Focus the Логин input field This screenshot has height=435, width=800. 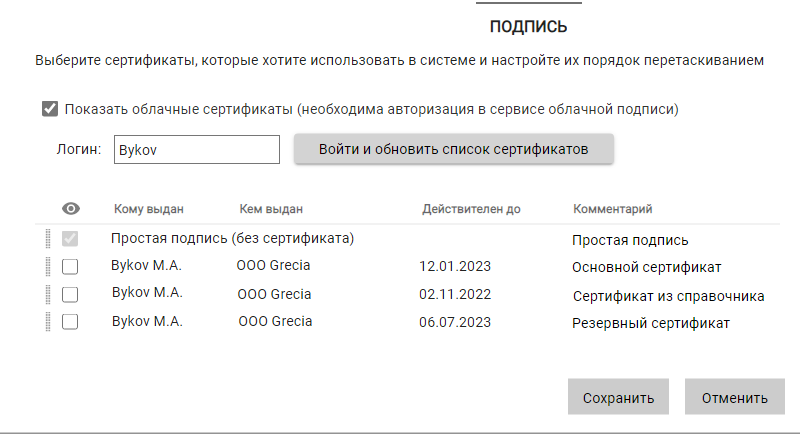(197, 150)
